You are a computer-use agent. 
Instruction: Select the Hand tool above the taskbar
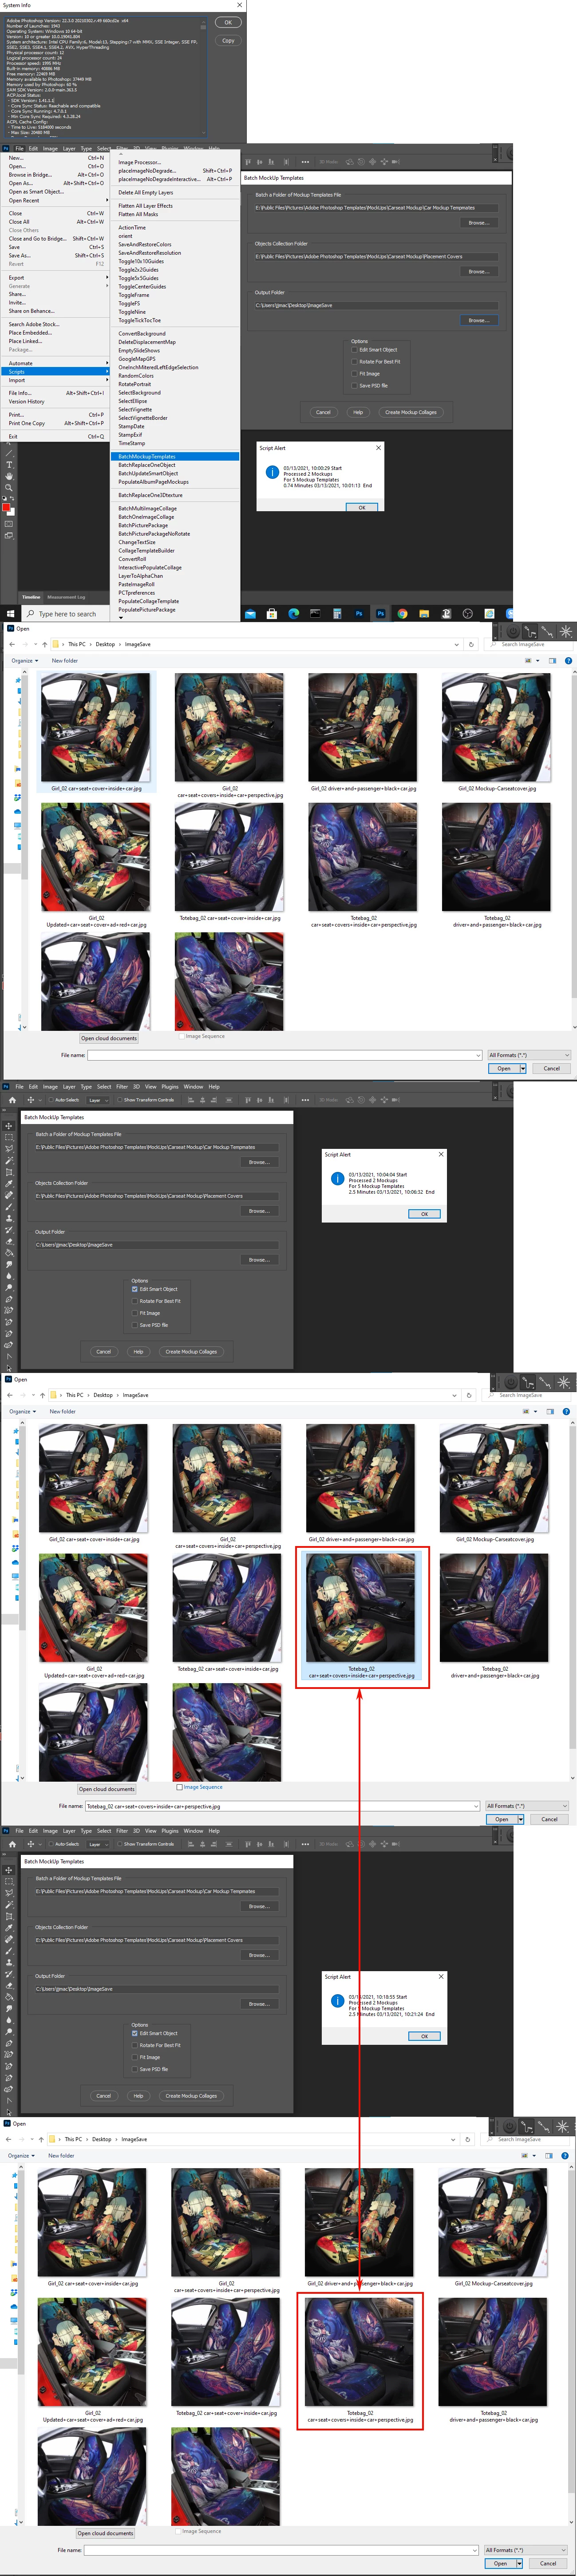coord(9,476)
